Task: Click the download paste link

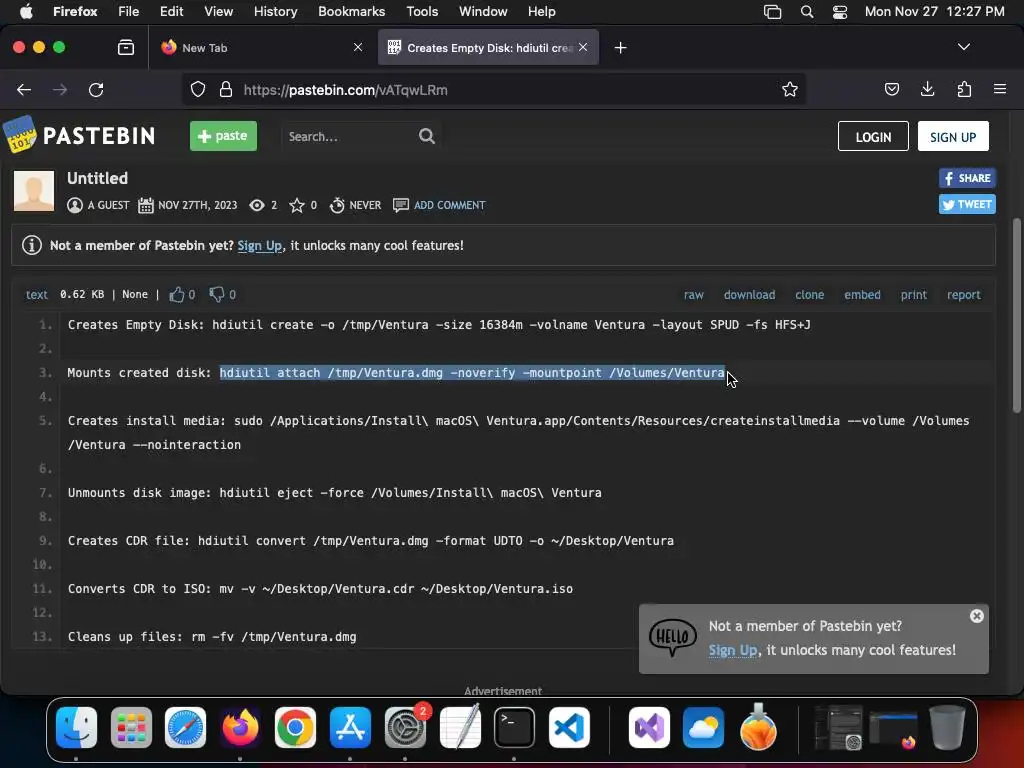Action: coord(749,295)
